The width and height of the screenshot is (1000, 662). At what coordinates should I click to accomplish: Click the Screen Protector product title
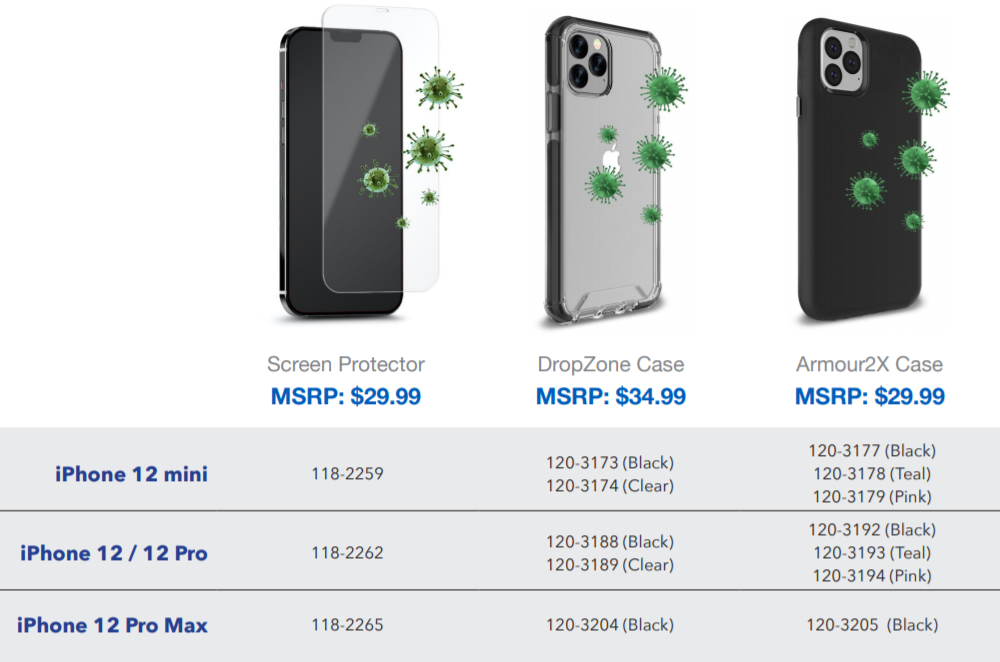pos(346,364)
